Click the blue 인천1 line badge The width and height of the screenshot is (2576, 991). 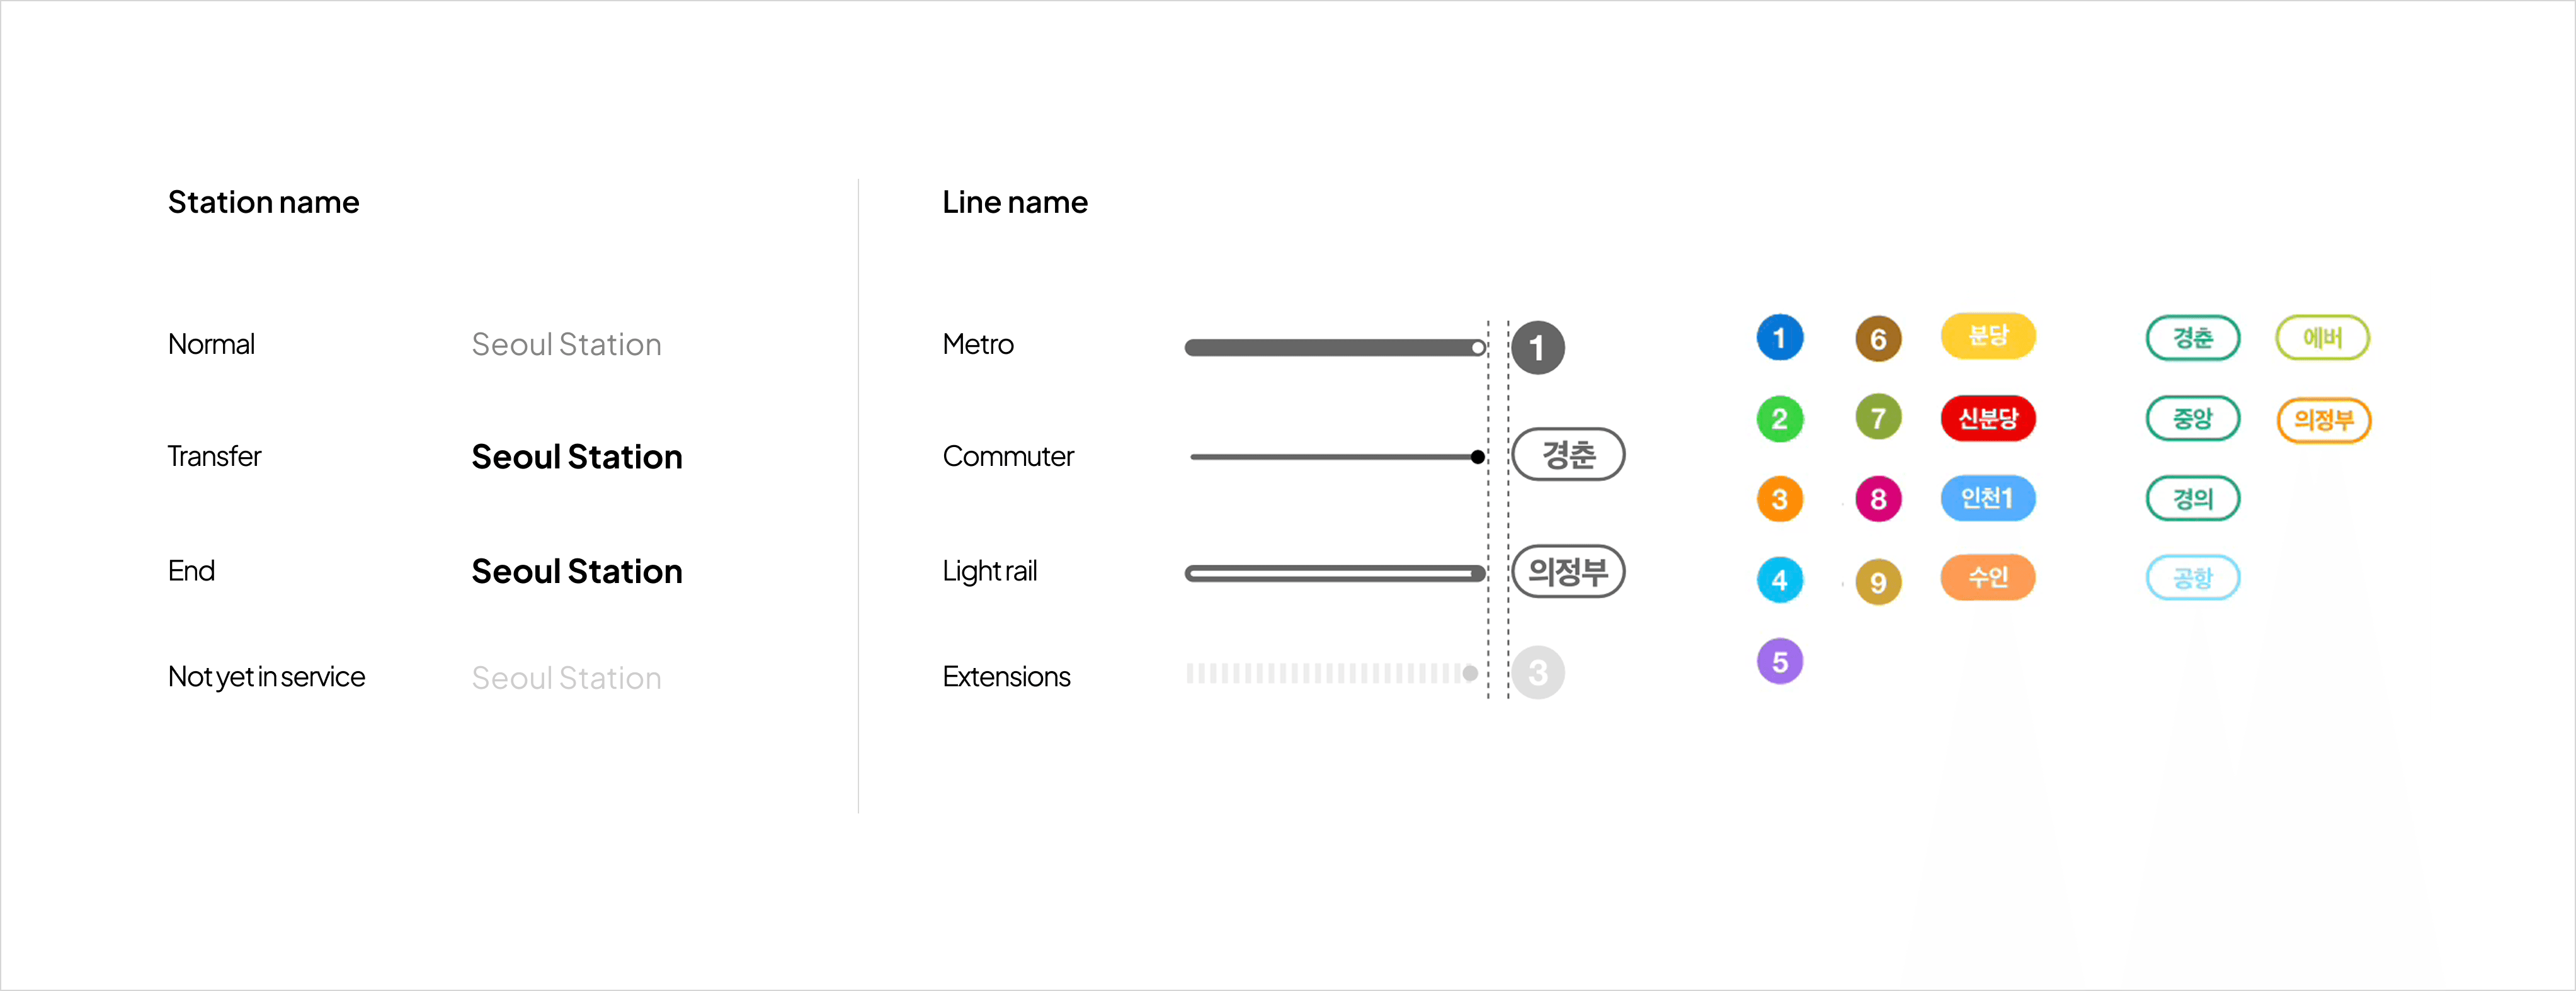1987,498
